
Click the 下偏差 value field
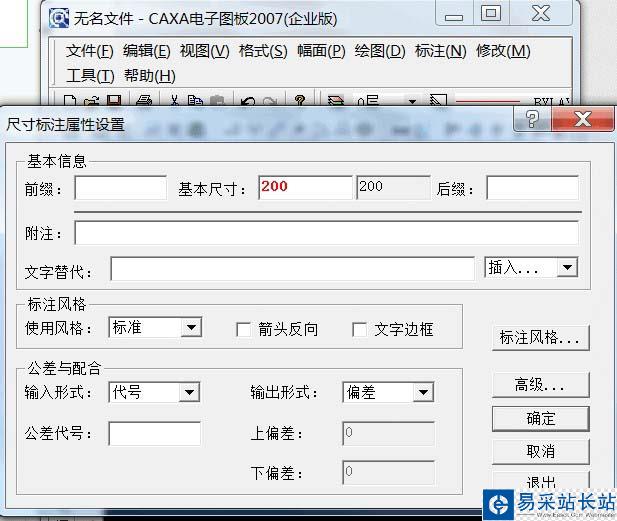tap(389, 473)
